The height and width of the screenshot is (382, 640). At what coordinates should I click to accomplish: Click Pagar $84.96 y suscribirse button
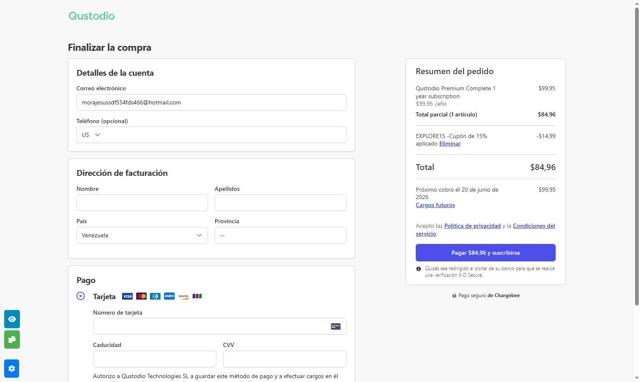(x=485, y=253)
